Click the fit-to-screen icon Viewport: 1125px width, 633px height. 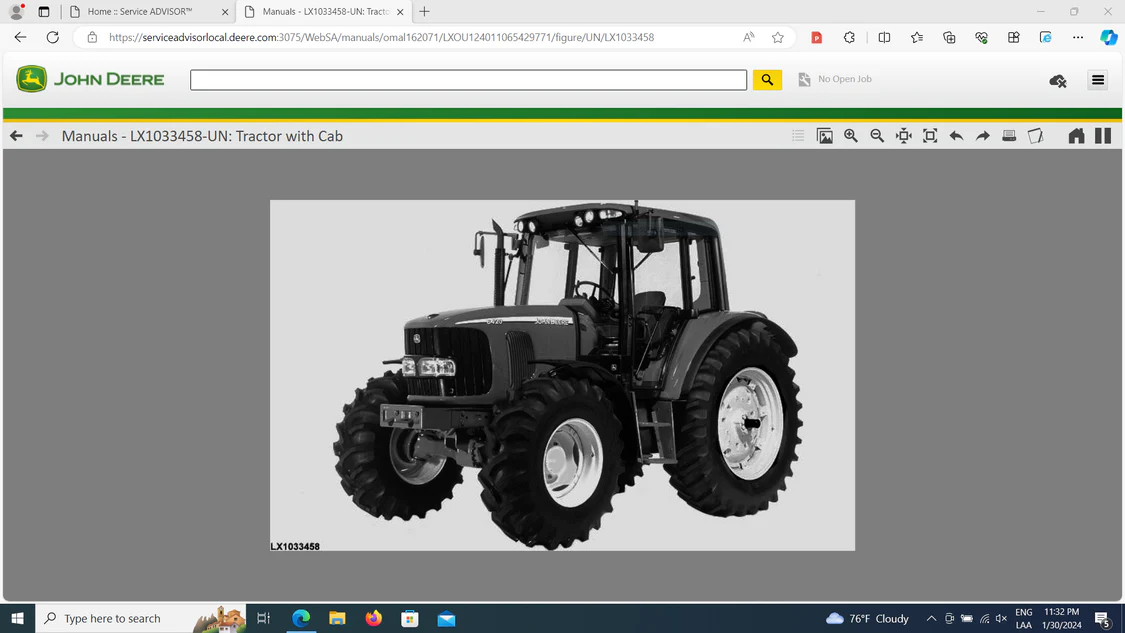[930, 136]
